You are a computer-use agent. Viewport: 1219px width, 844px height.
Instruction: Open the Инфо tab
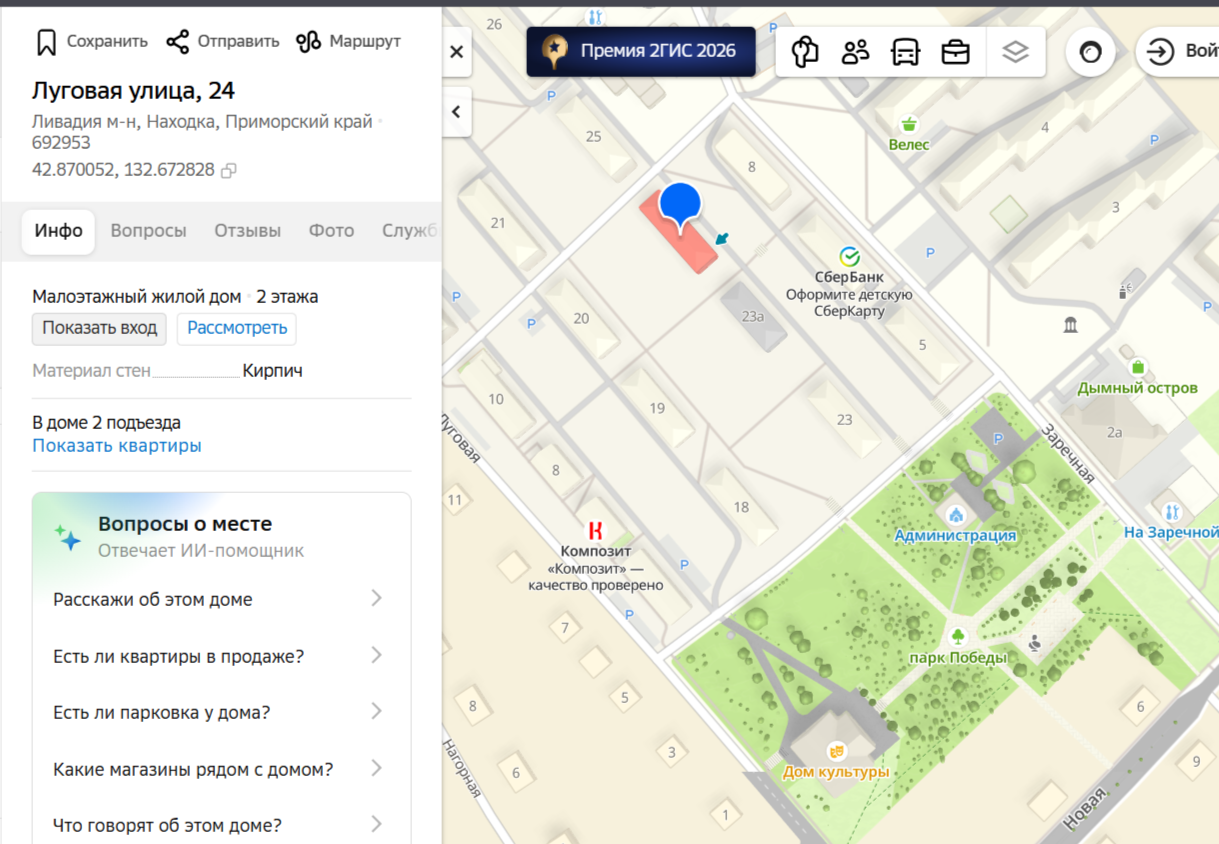59,231
